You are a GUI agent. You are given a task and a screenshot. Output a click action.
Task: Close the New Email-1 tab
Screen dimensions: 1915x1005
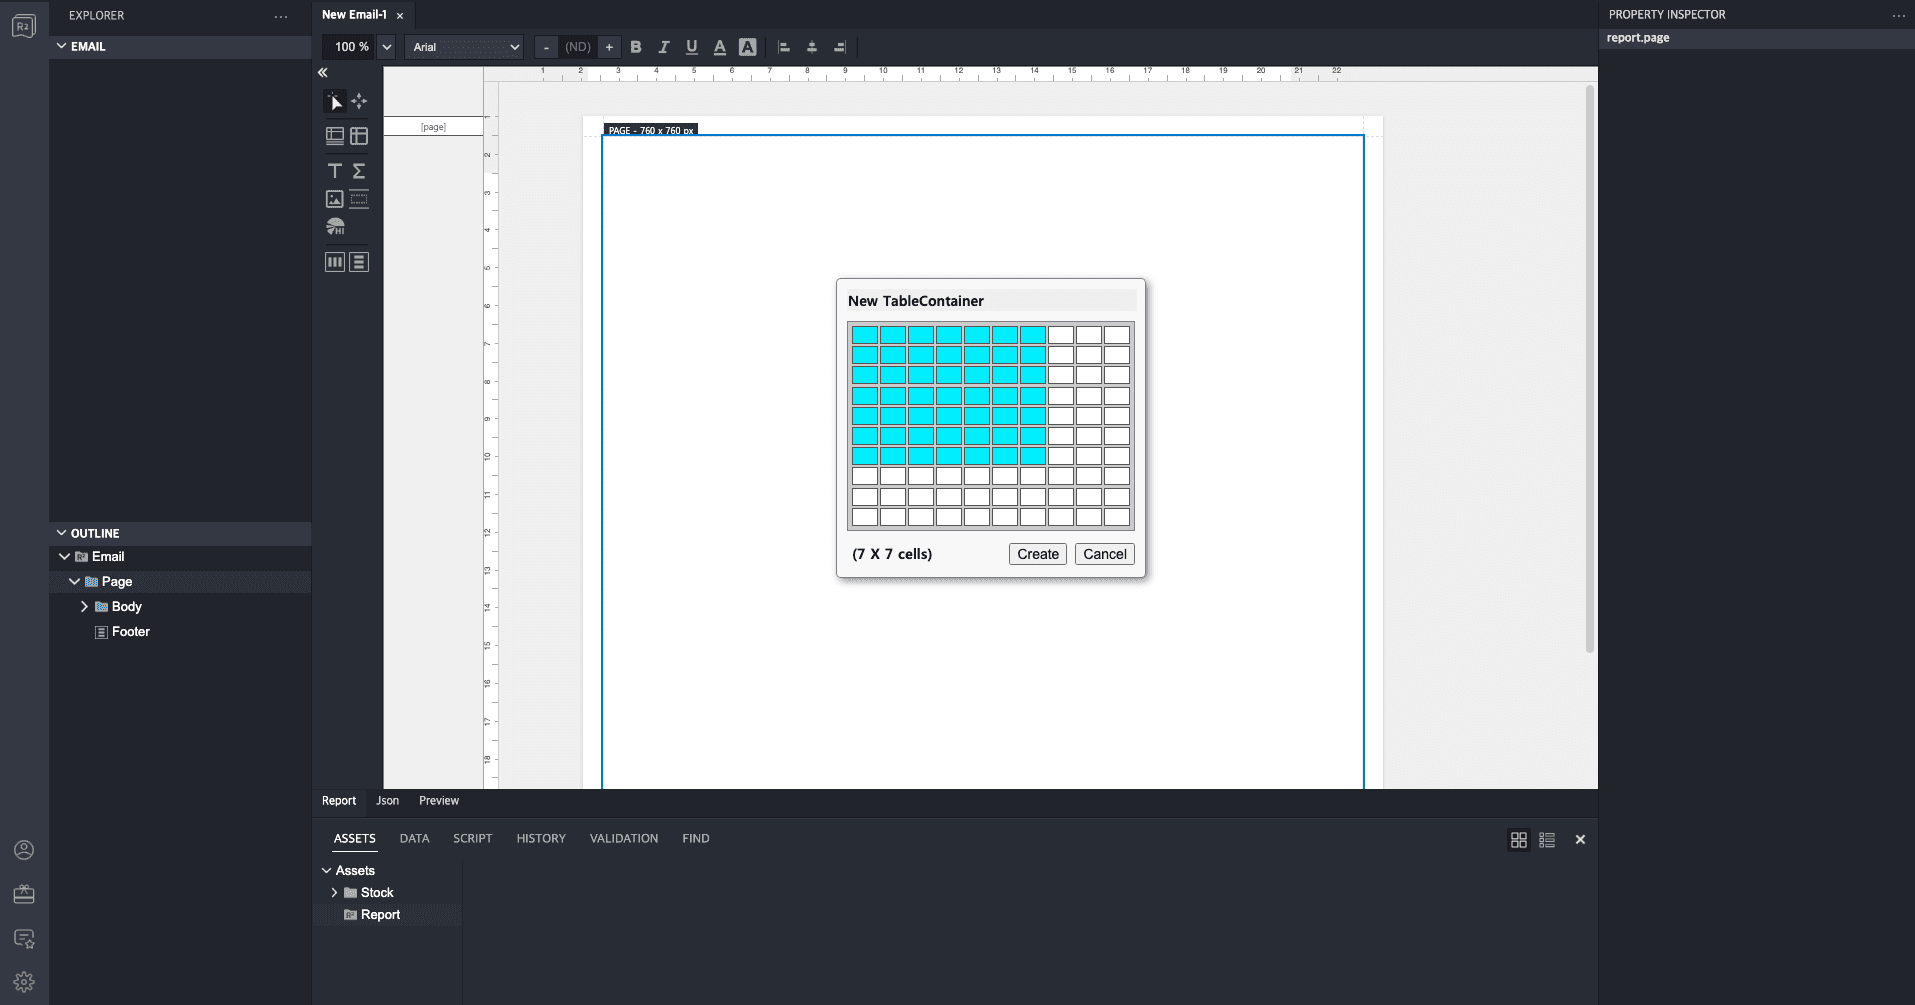tap(400, 16)
